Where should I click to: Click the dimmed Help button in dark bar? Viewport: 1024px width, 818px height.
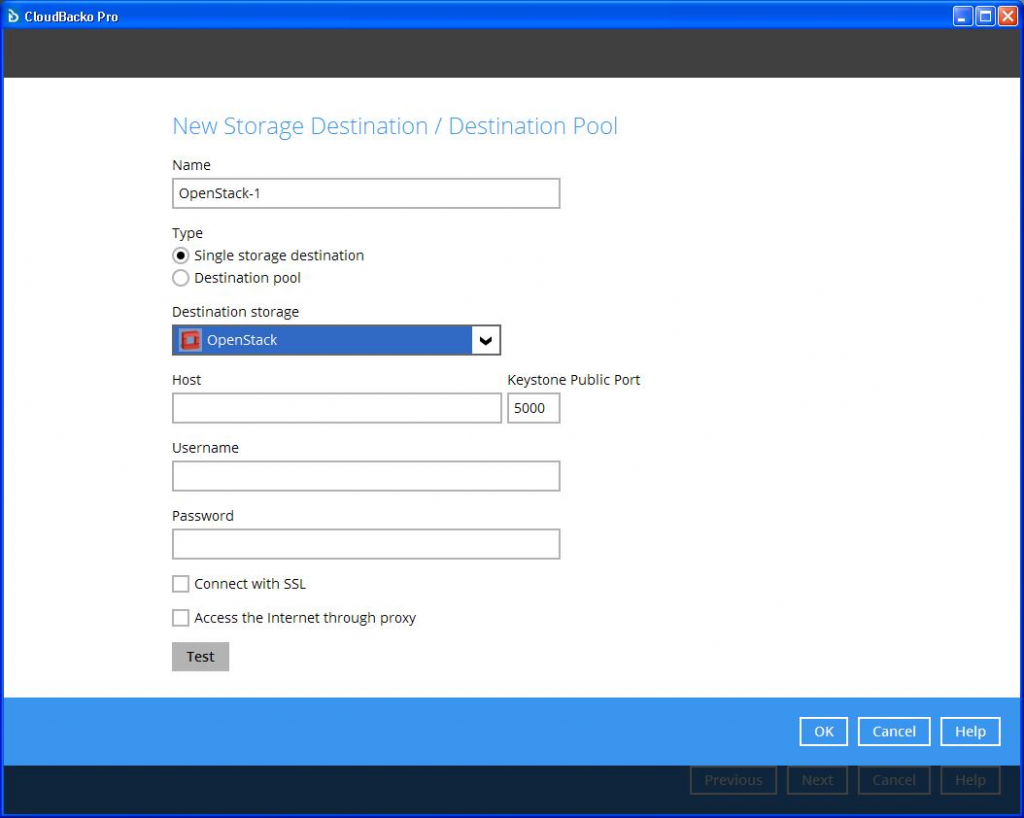pos(970,780)
